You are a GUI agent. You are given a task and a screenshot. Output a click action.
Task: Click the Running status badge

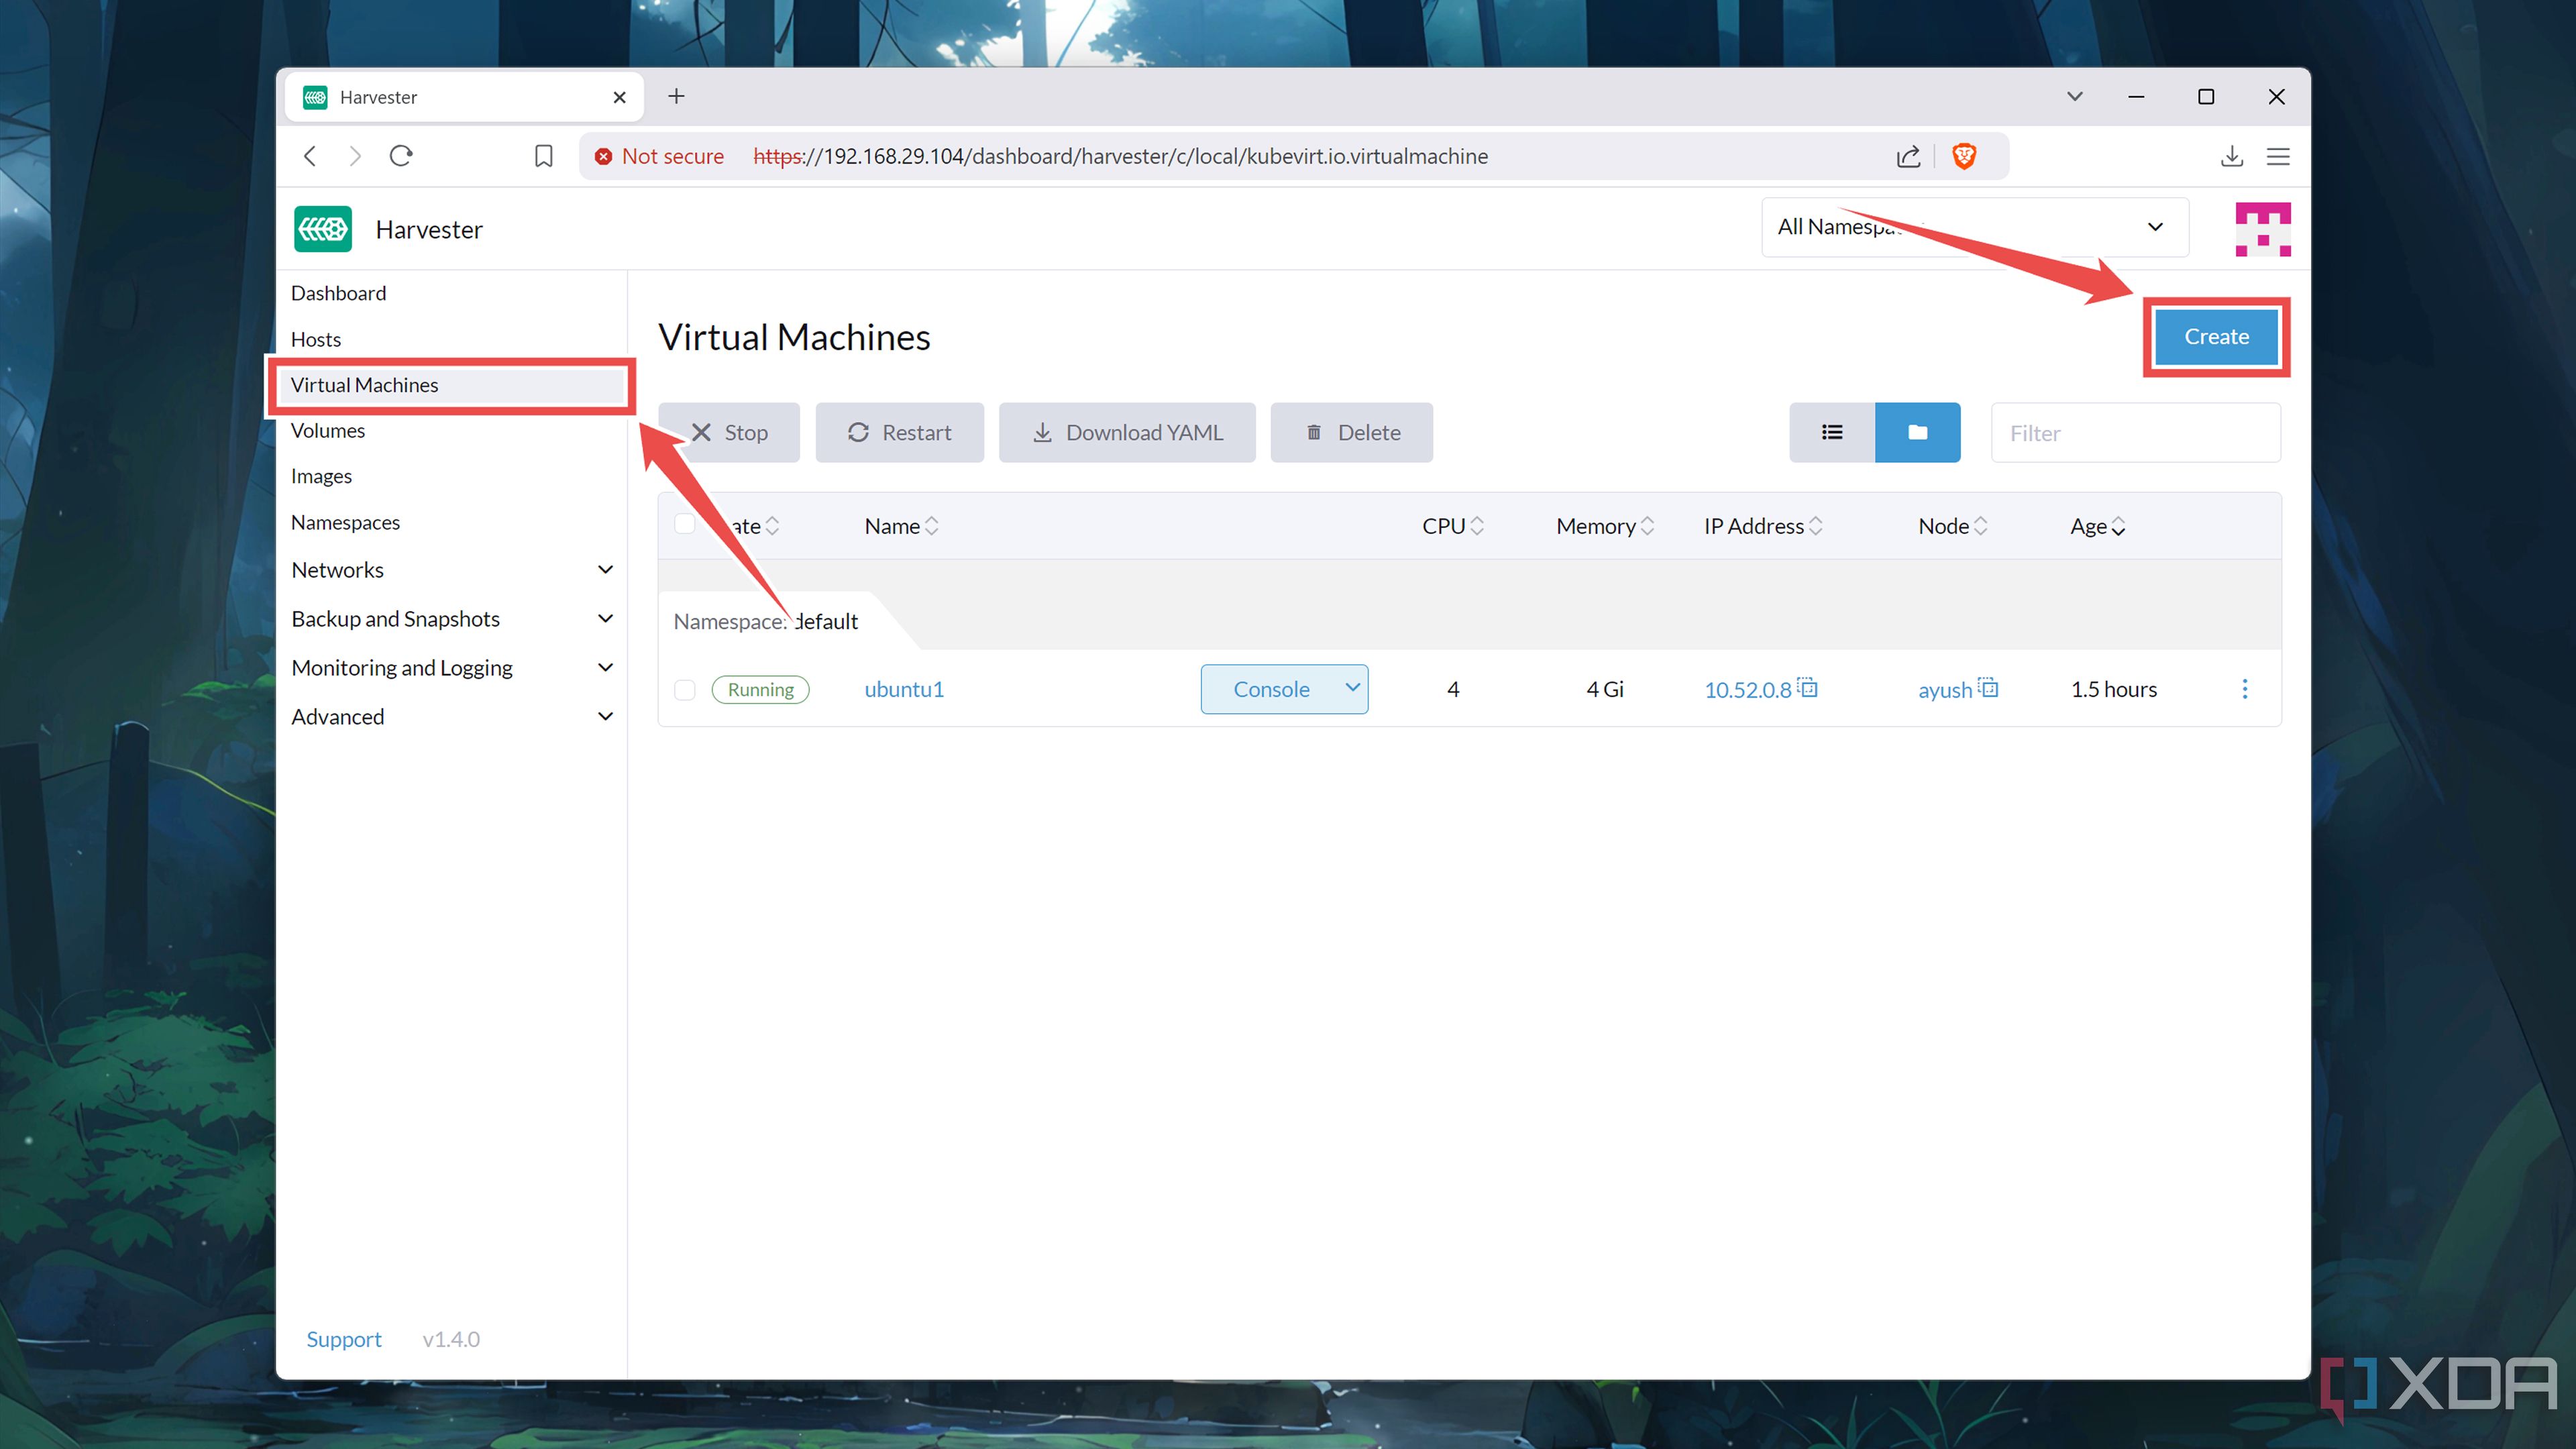pyautogui.click(x=760, y=689)
